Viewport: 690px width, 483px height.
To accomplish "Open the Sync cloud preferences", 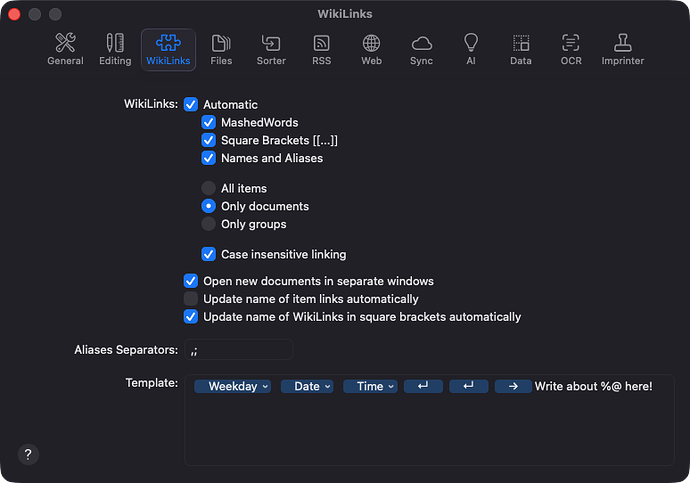I will [x=421, y=49].
